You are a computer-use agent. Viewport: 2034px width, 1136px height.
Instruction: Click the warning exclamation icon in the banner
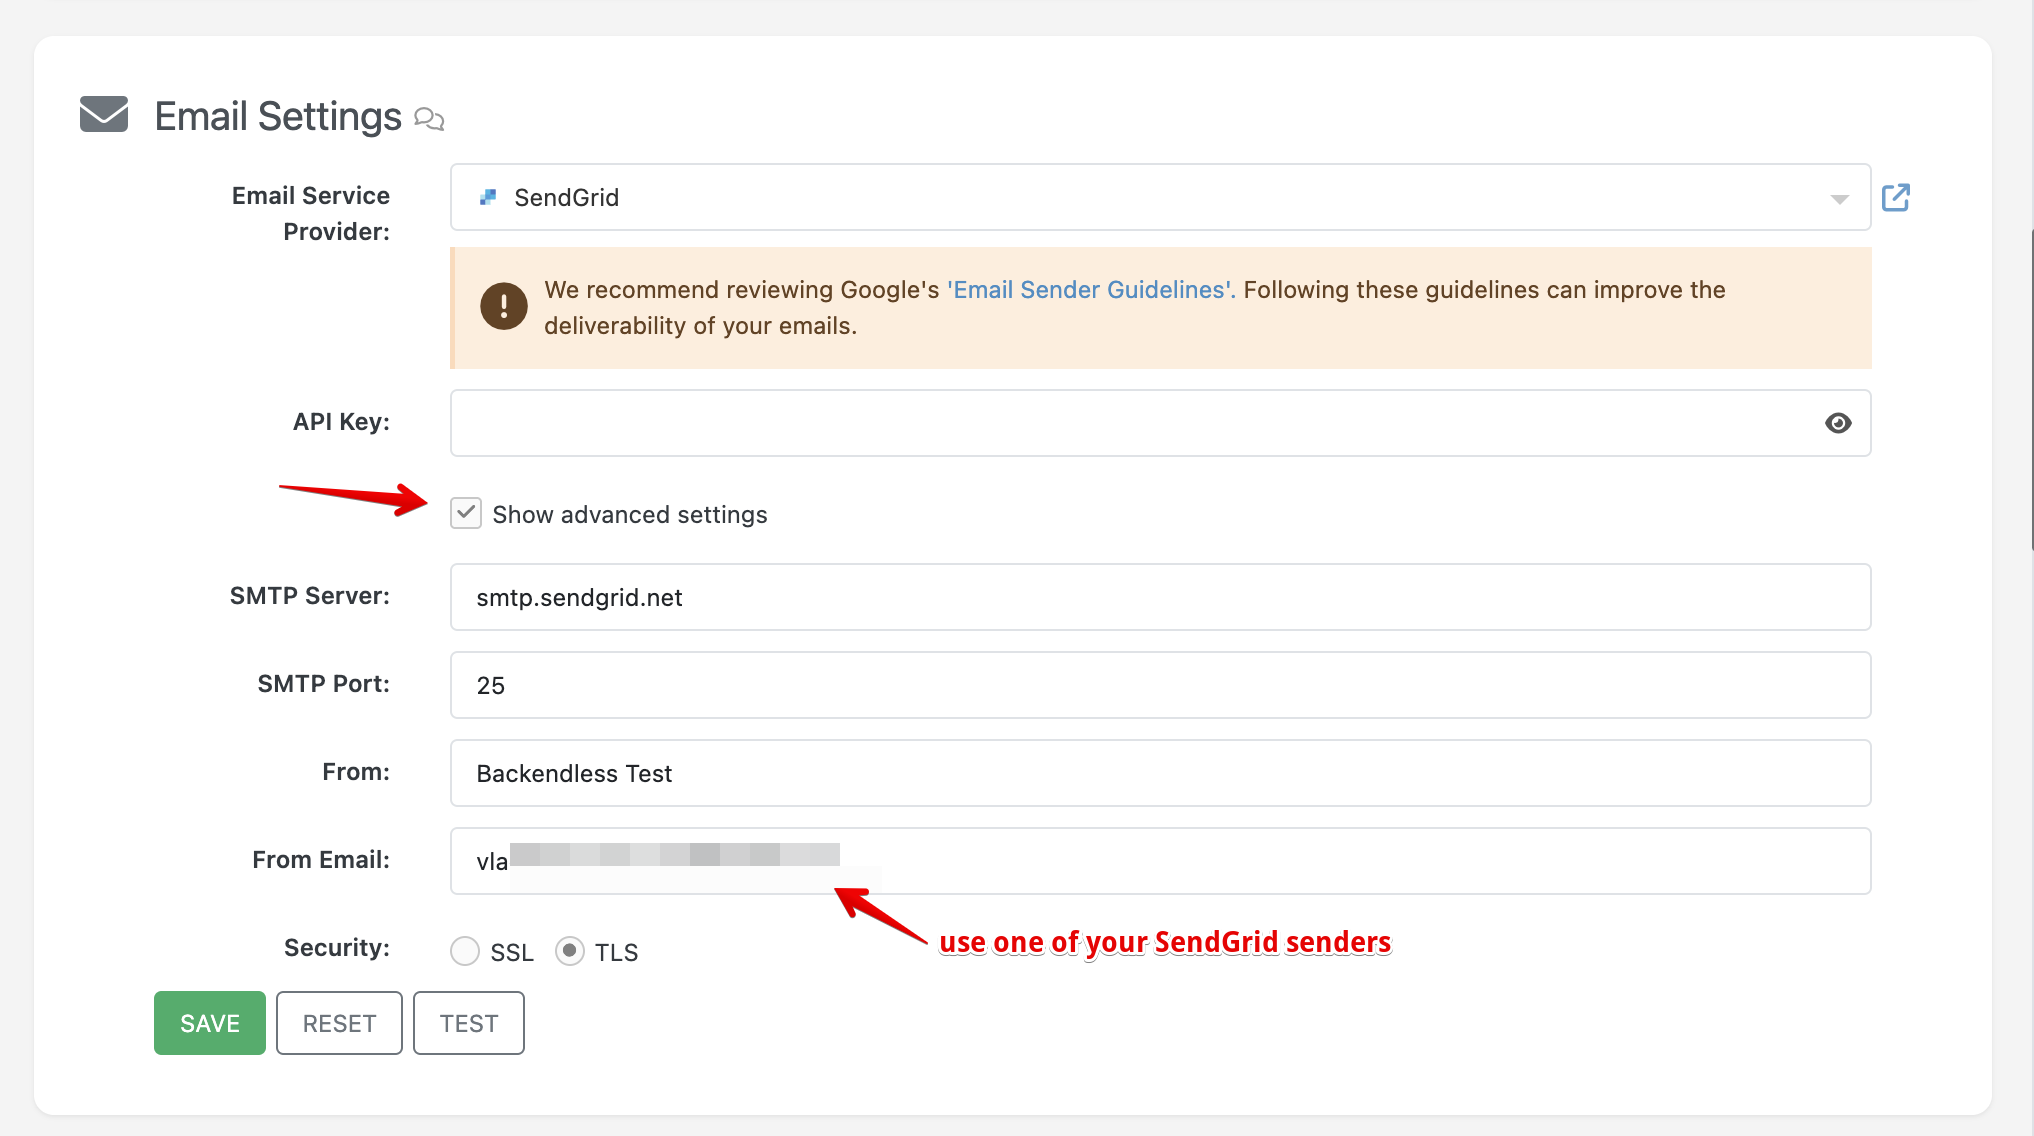click(504, 306)
